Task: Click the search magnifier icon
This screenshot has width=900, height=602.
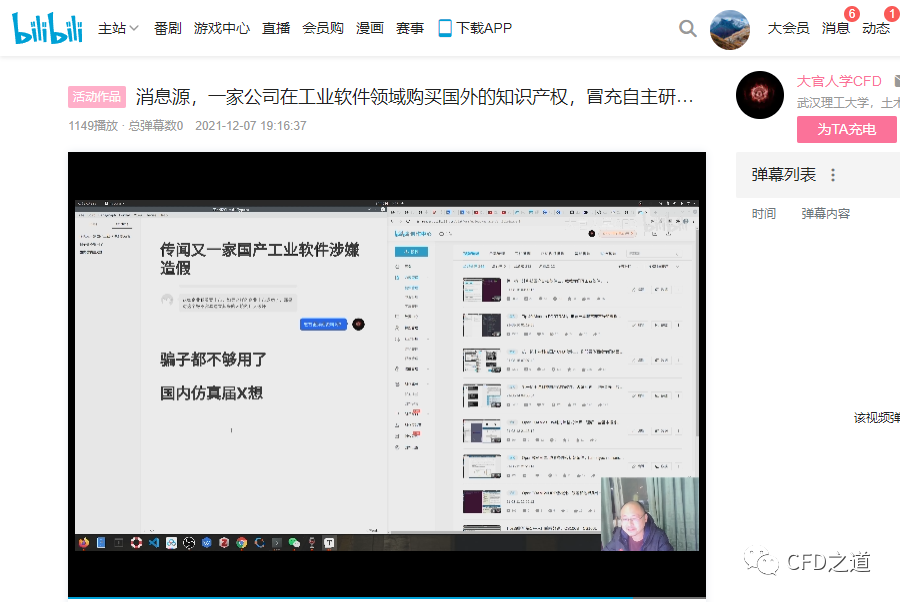Action: tap(688, 28)
